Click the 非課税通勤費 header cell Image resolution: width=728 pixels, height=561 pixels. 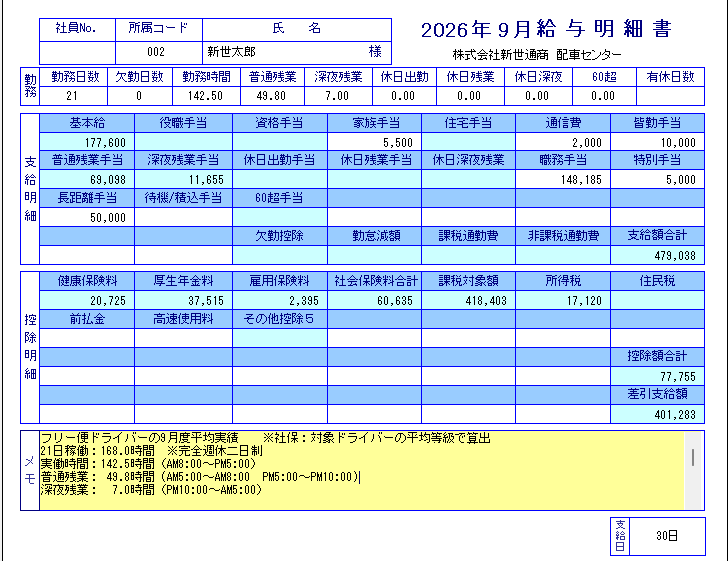[x=563, y=236]
